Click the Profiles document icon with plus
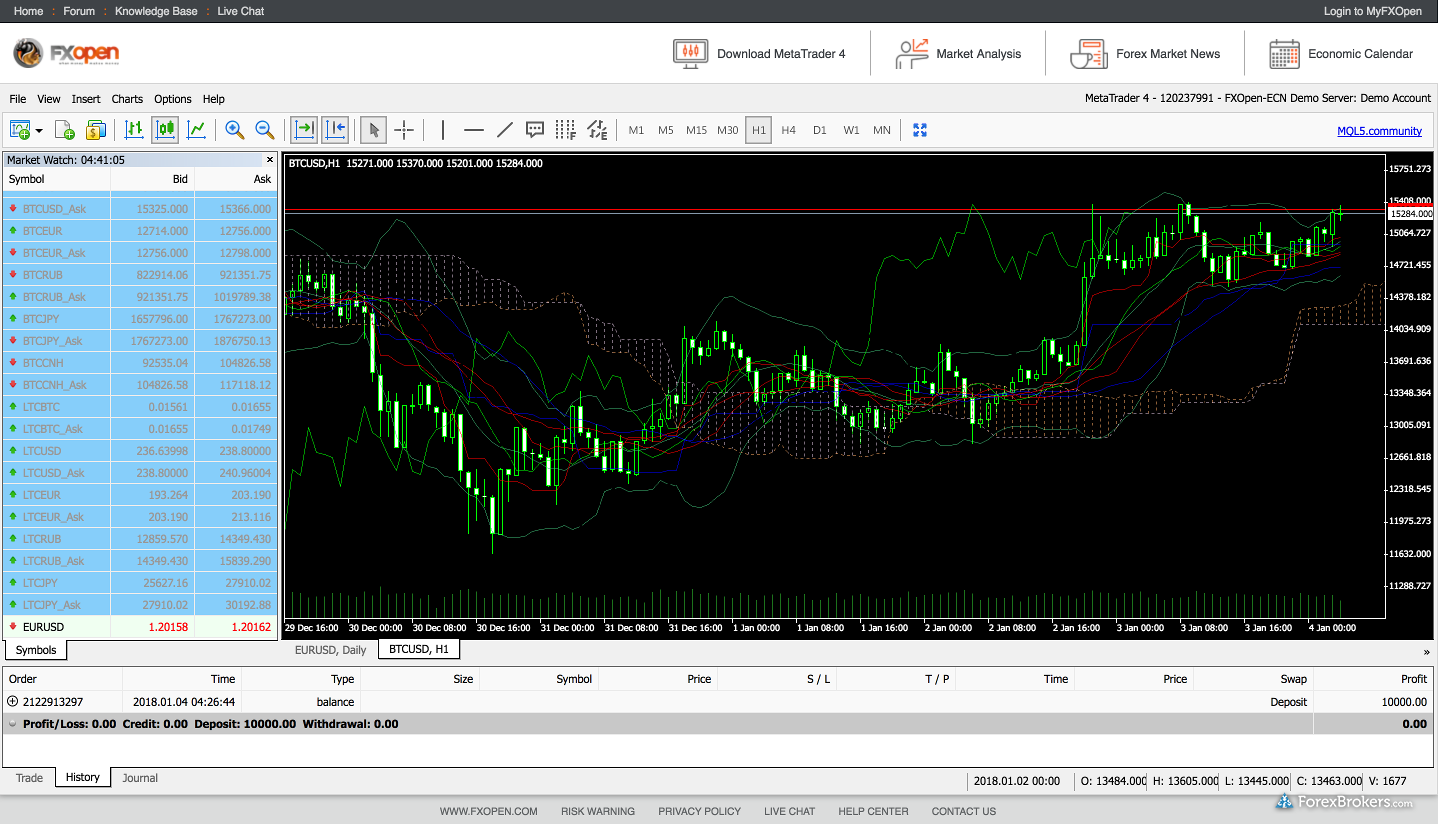 tap(65, 129)
